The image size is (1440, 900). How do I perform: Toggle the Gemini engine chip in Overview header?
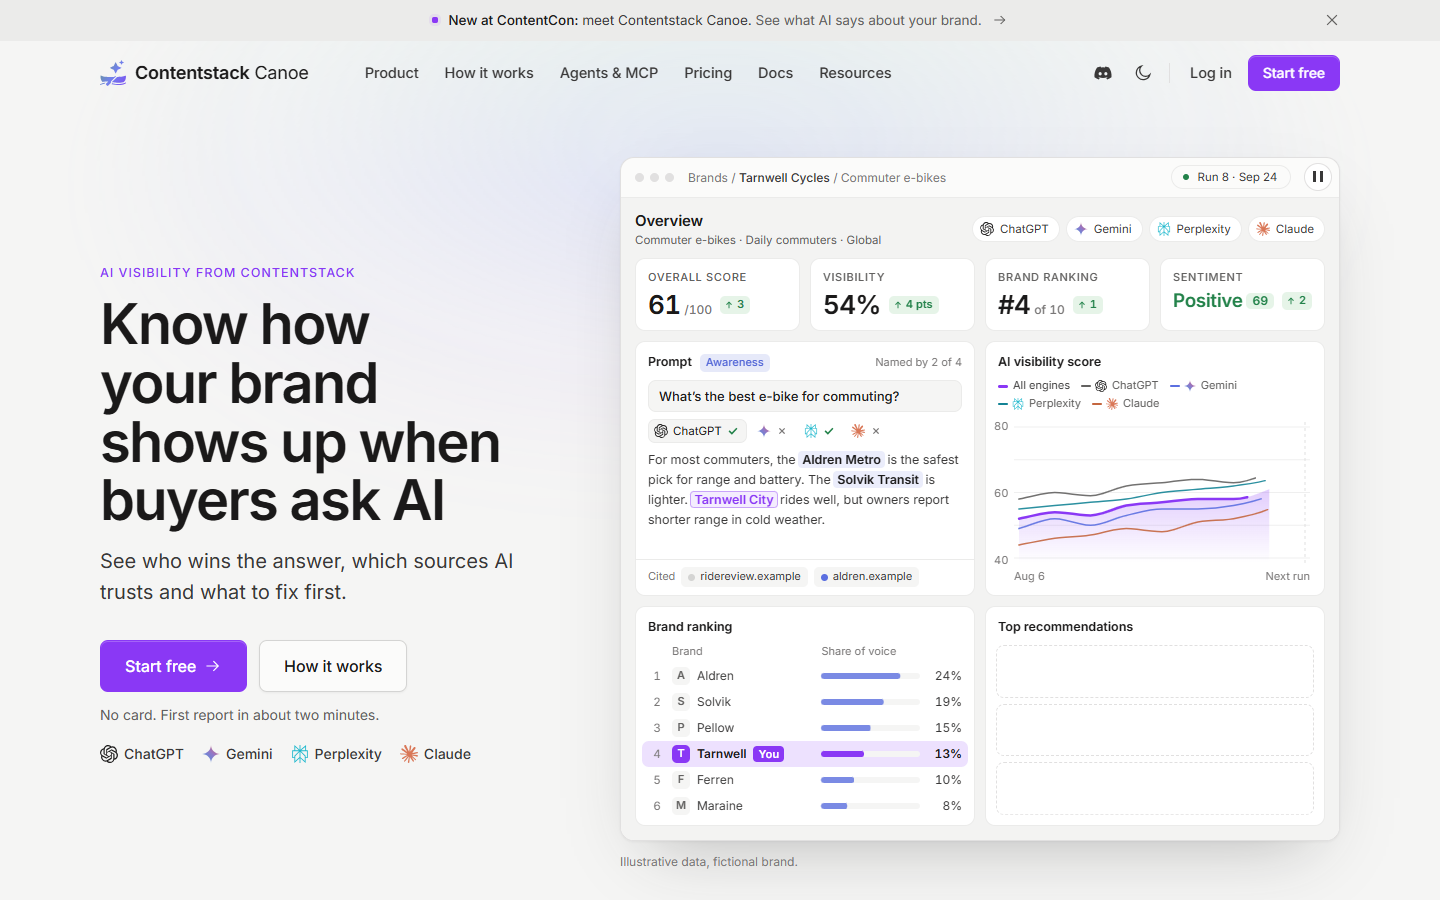pos(1103,229)
